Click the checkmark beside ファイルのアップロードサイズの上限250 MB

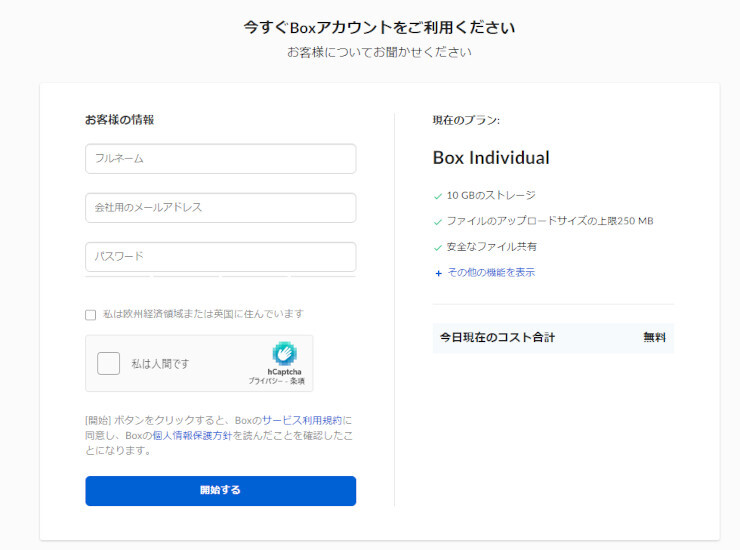click(x=438, y=221)
